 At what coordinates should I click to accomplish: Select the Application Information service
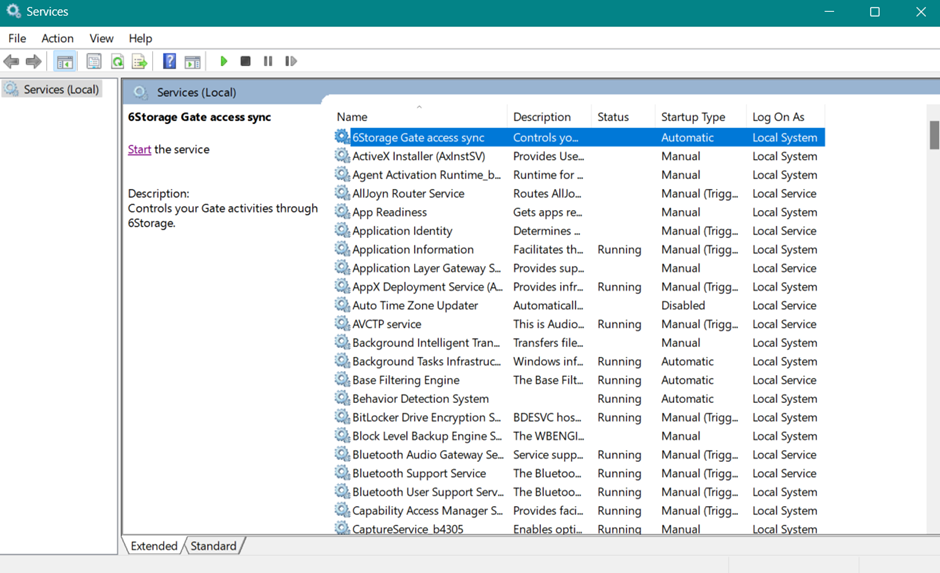coord(579,249)
